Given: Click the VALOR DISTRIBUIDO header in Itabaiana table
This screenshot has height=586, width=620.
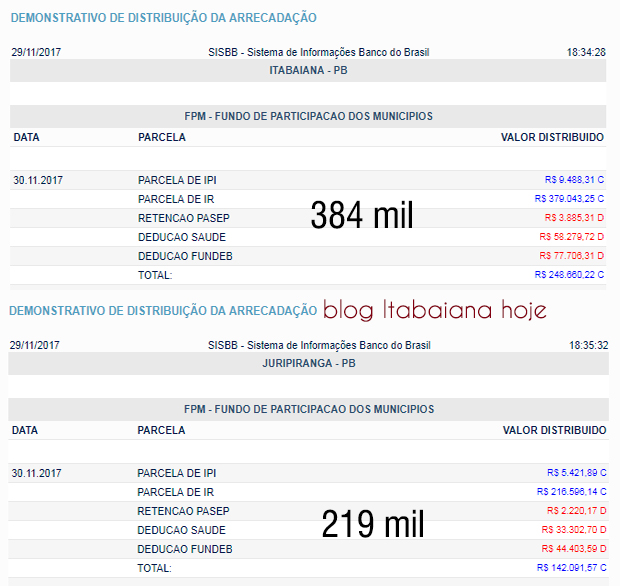Looking at the screenshot, I should [x=552, y=138].
